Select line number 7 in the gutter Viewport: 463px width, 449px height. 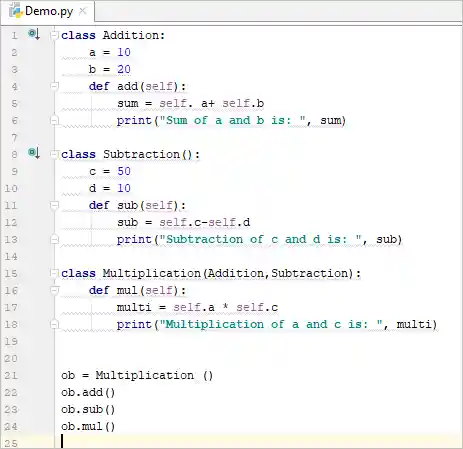14,137
